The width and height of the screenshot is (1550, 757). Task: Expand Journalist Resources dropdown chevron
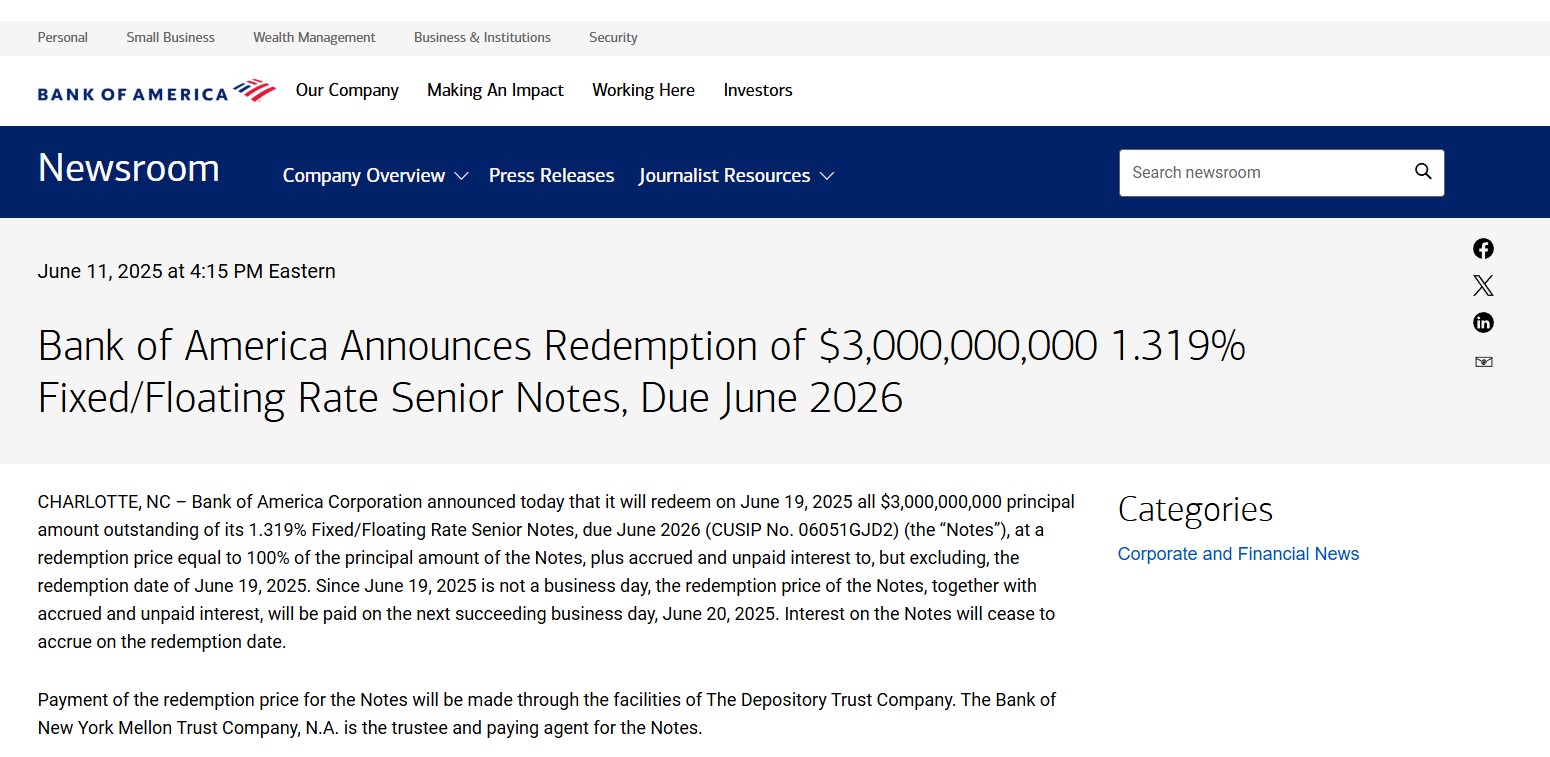827,176
